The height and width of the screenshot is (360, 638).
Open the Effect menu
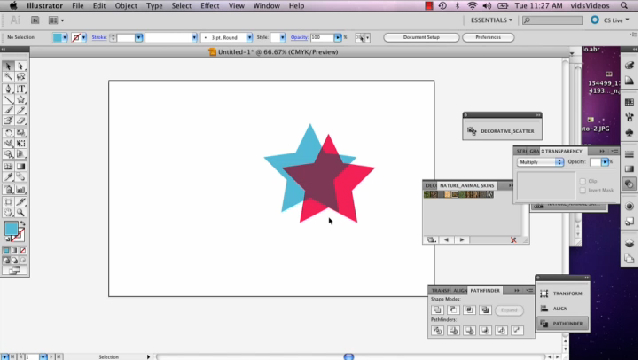210,6
